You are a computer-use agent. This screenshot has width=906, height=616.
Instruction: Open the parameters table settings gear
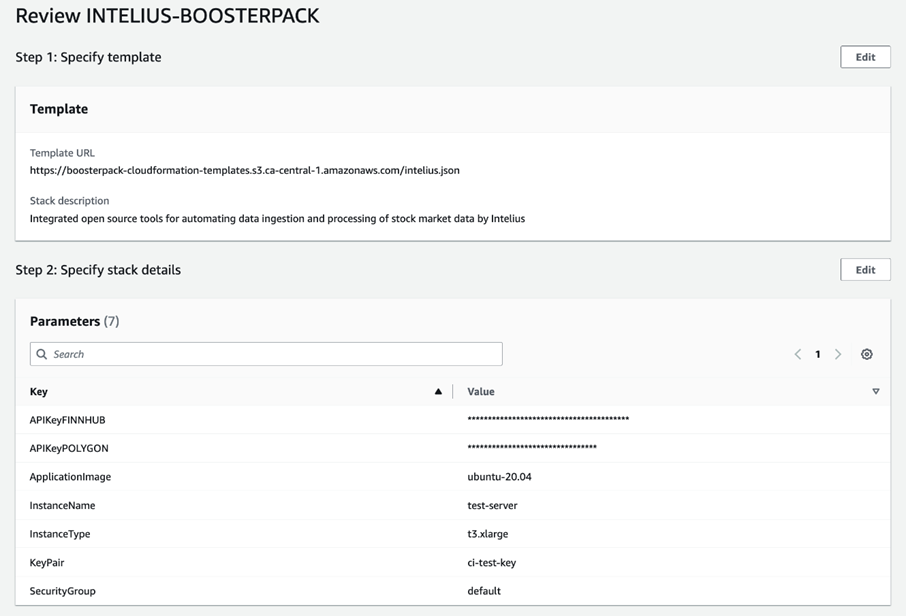click(x=867, y=354)
